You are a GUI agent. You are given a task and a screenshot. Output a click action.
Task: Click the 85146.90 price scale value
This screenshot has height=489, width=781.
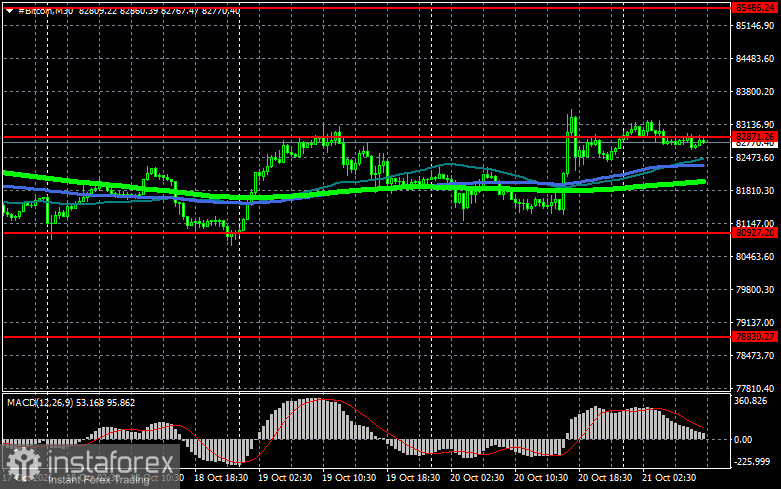(755, 25)
